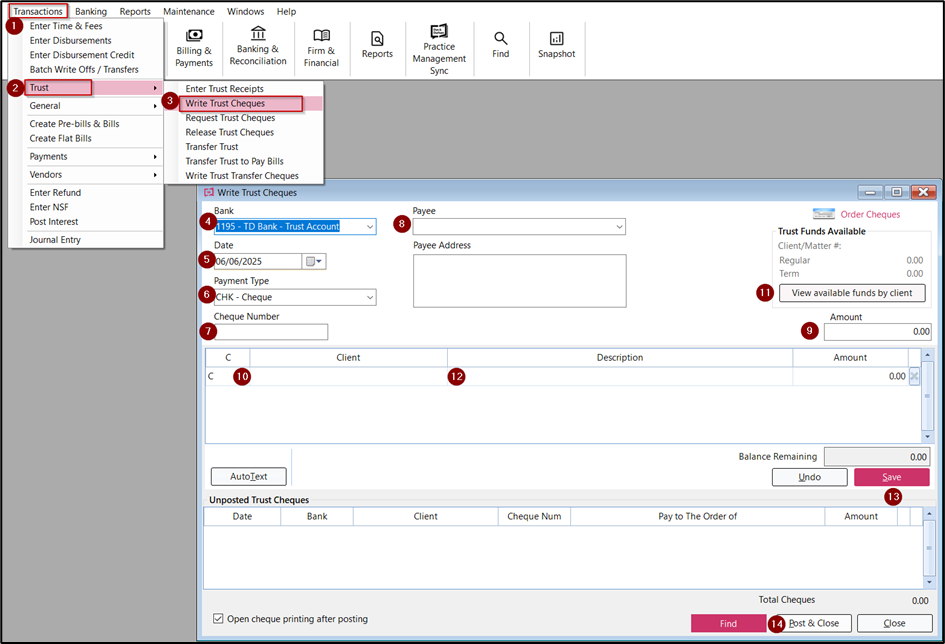
Task: Open Firm & Financial toolbar icon
Action: click(x=321, y=48)
